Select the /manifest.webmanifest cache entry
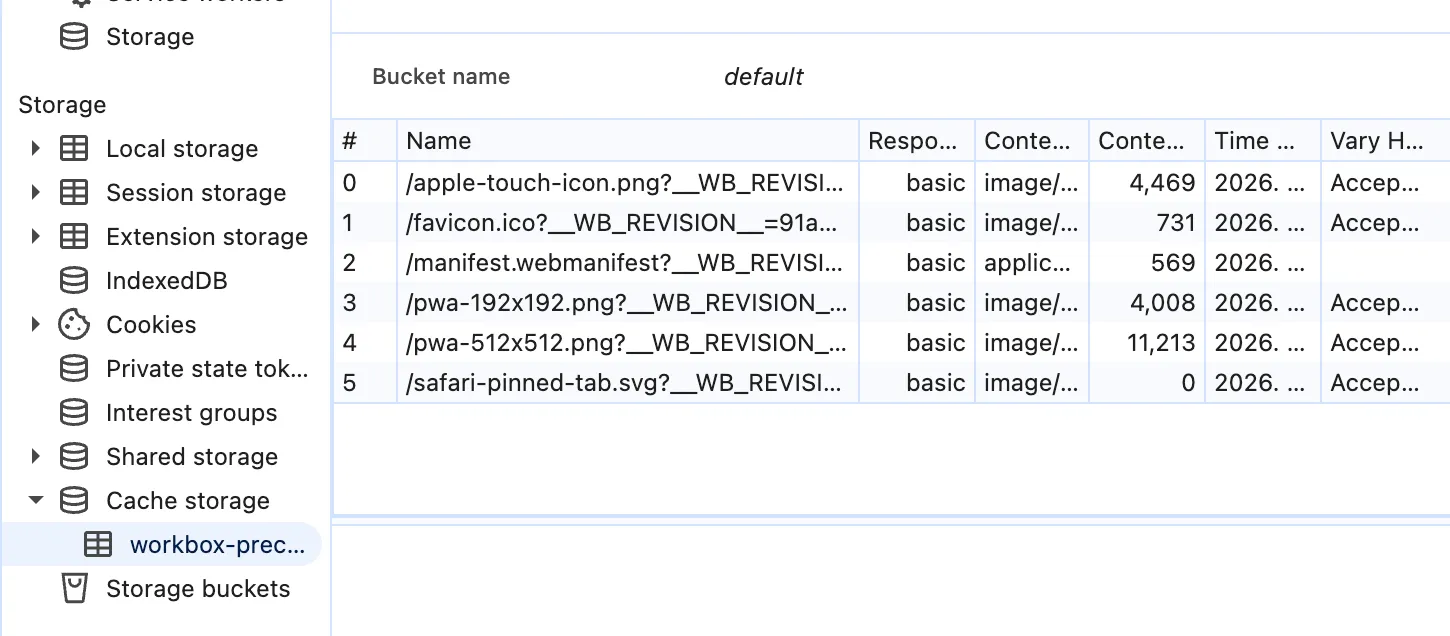The image size is (1450, 636). tap(892, 263)
